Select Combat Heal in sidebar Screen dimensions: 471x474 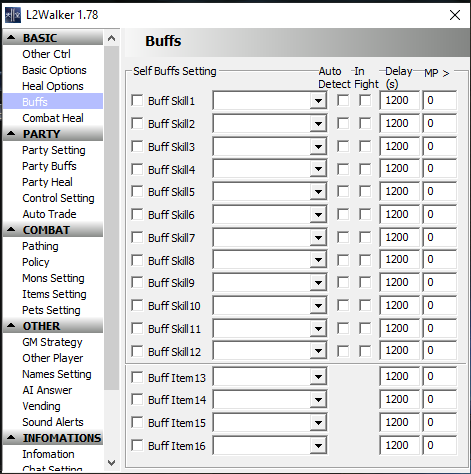(x=53, y=118)
